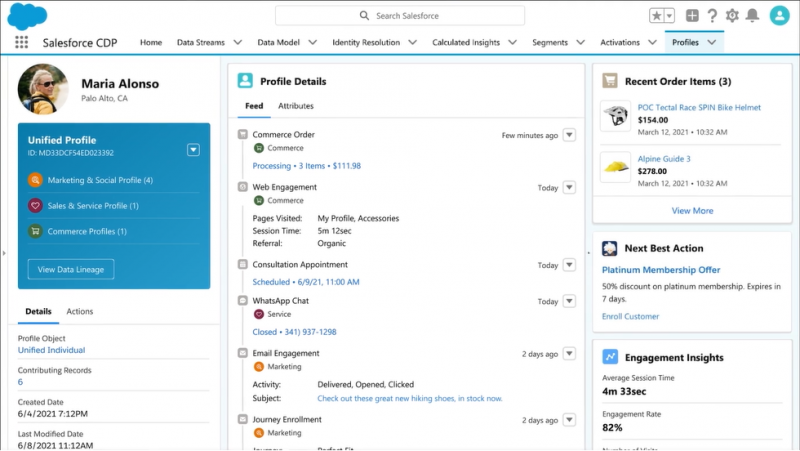
Task: Click the Profile Details header icon
Action: coord(245,81)
